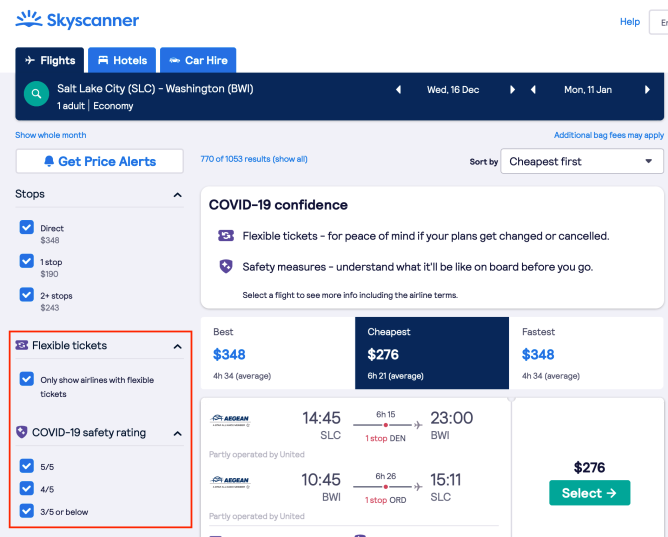
Task: Go to previous departure date before Wed, 16 Dec
Action: (x=398, y=89)
